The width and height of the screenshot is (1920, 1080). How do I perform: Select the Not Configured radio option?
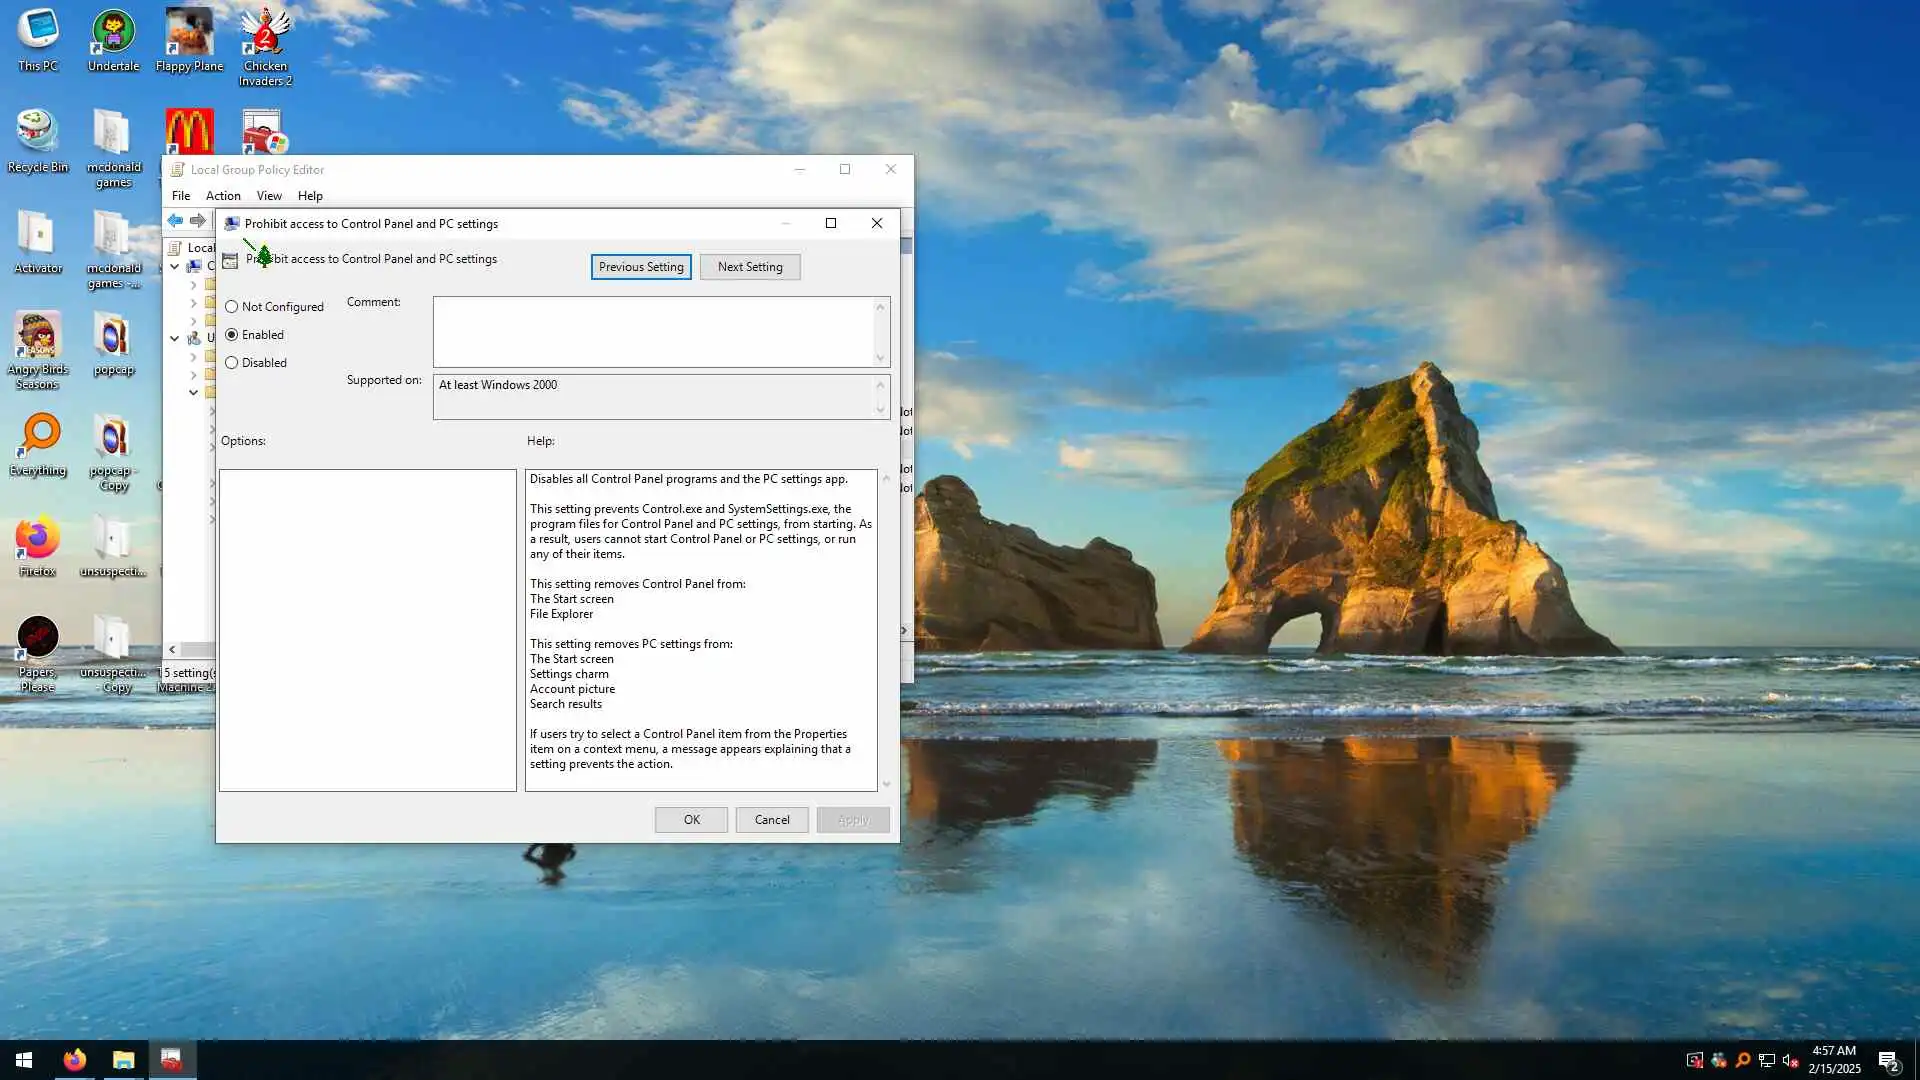point(232,307)
